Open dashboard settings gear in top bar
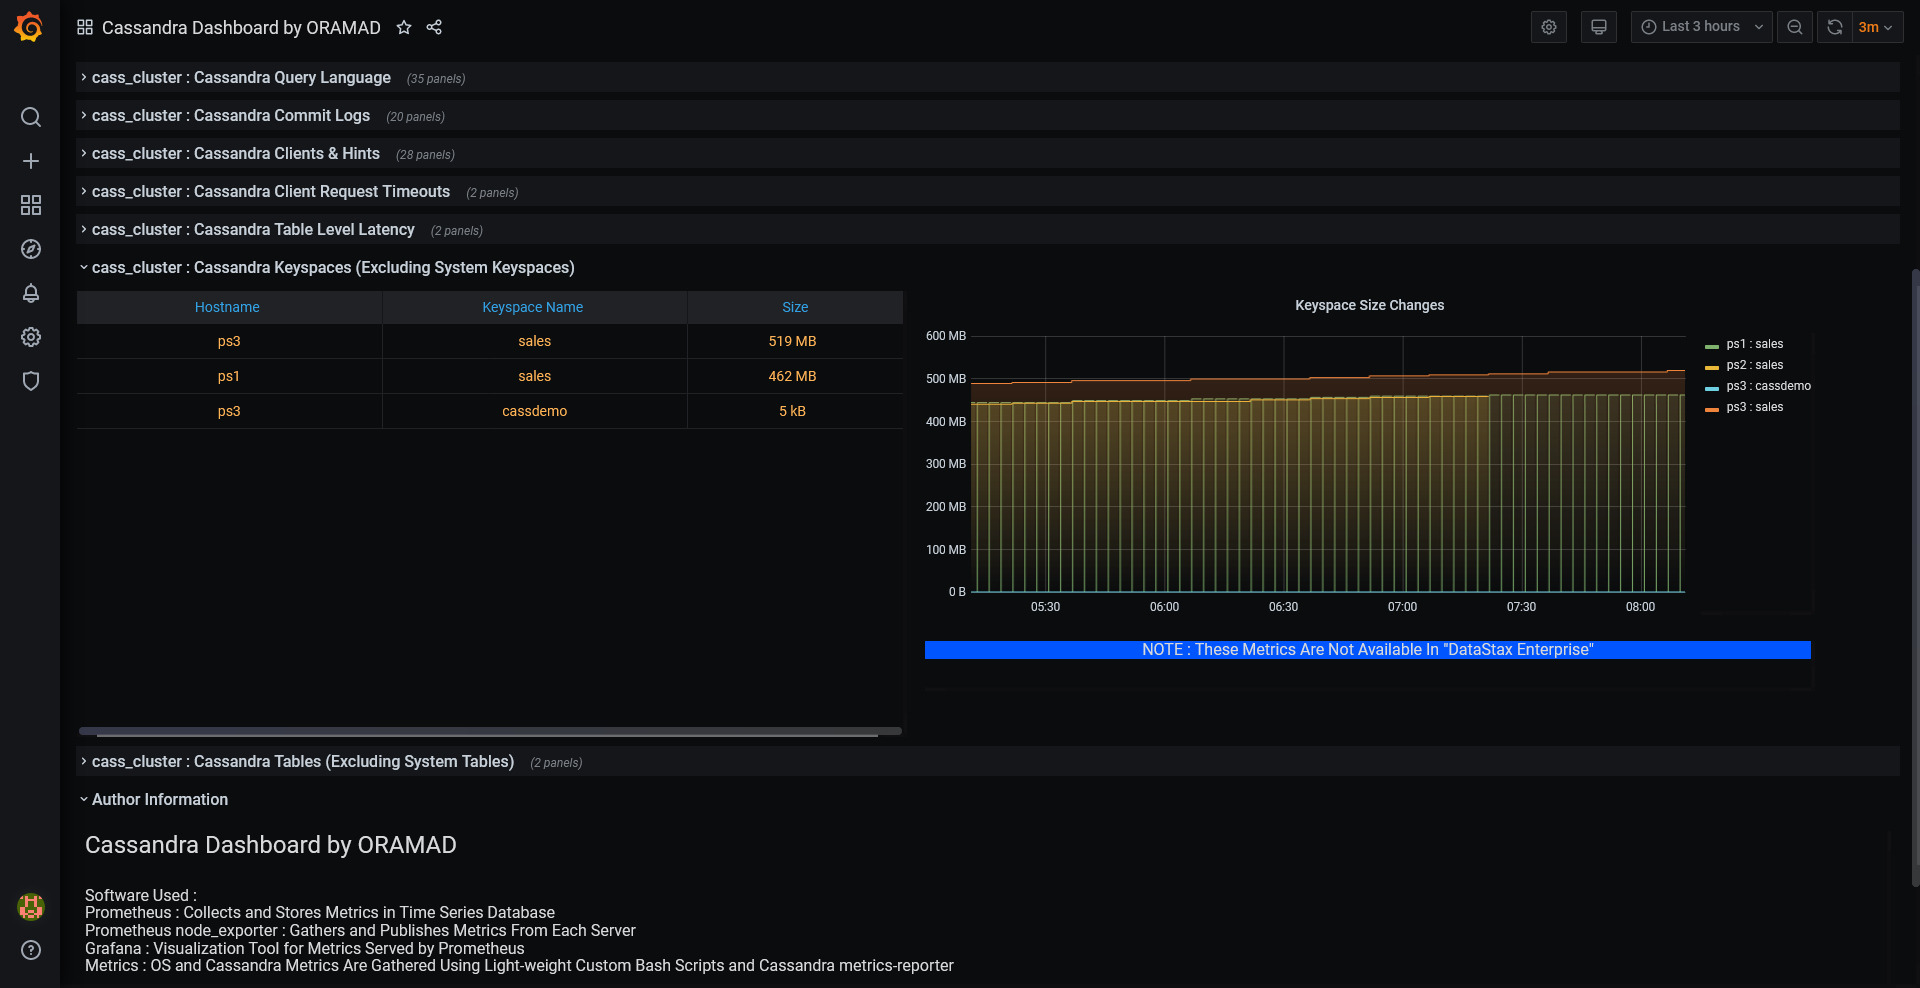The image size is (1920, 988). [1549, 27]
